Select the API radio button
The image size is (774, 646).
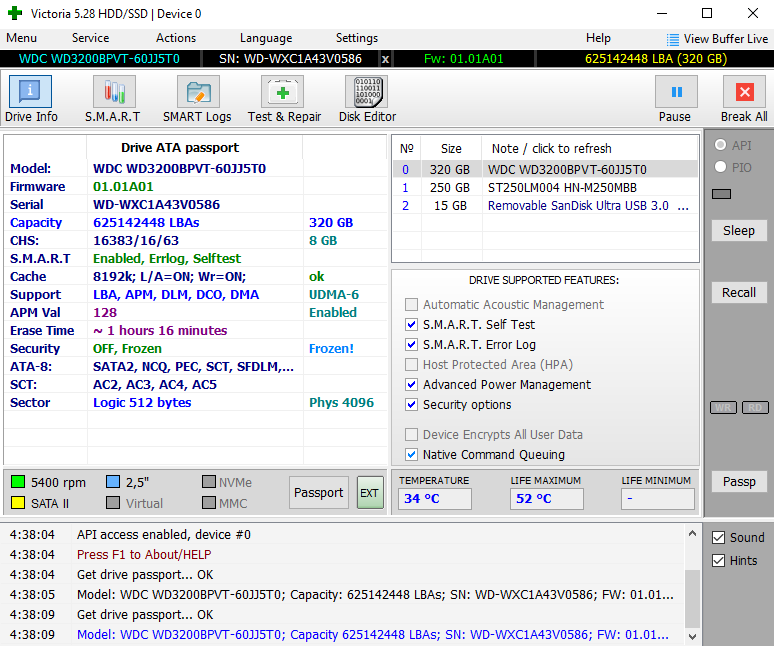pos(721,145)
